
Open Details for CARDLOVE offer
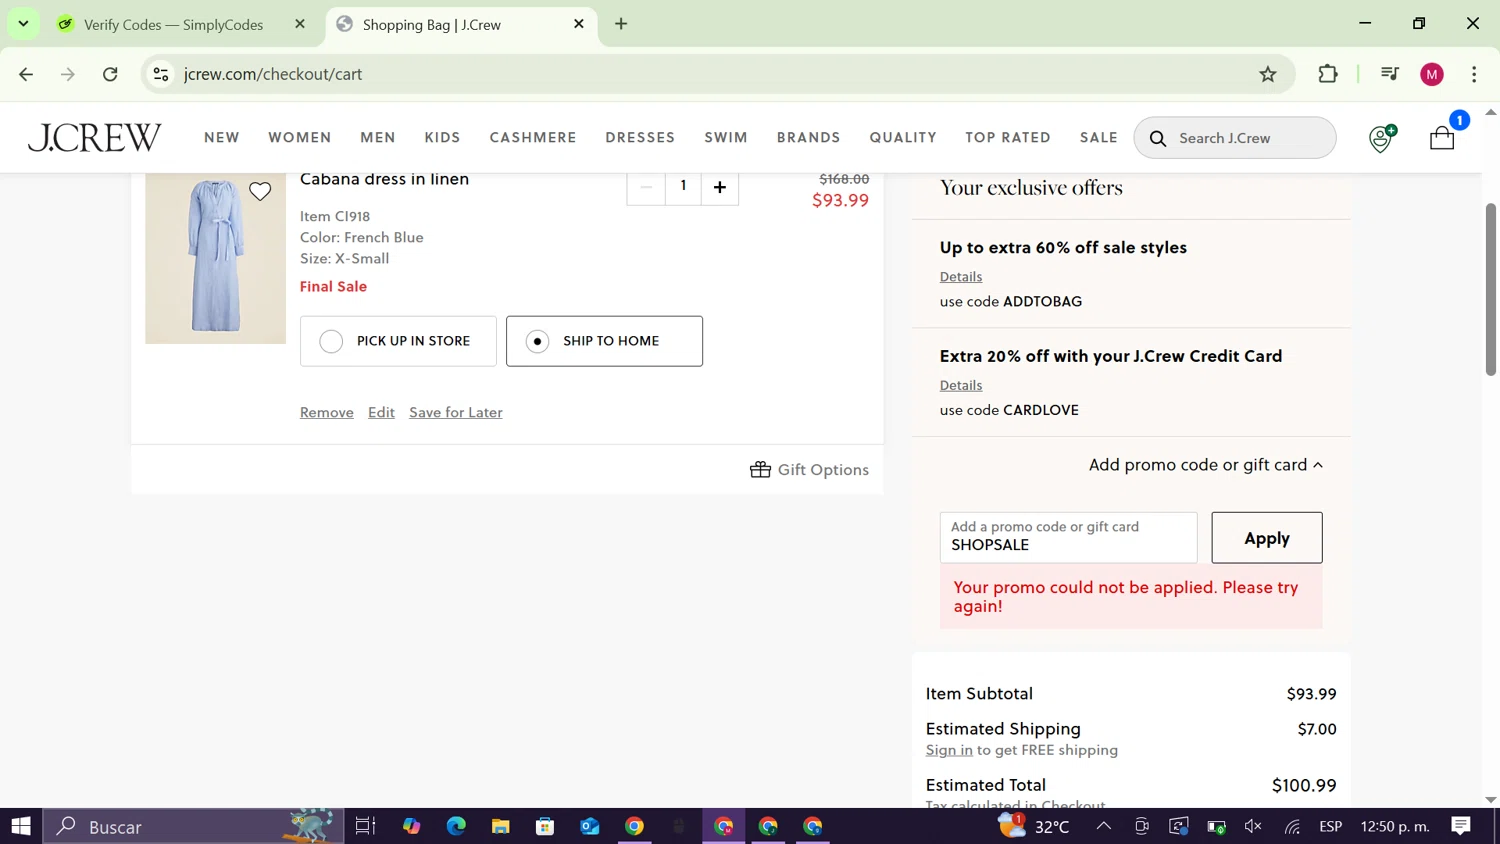coord(961,385)
